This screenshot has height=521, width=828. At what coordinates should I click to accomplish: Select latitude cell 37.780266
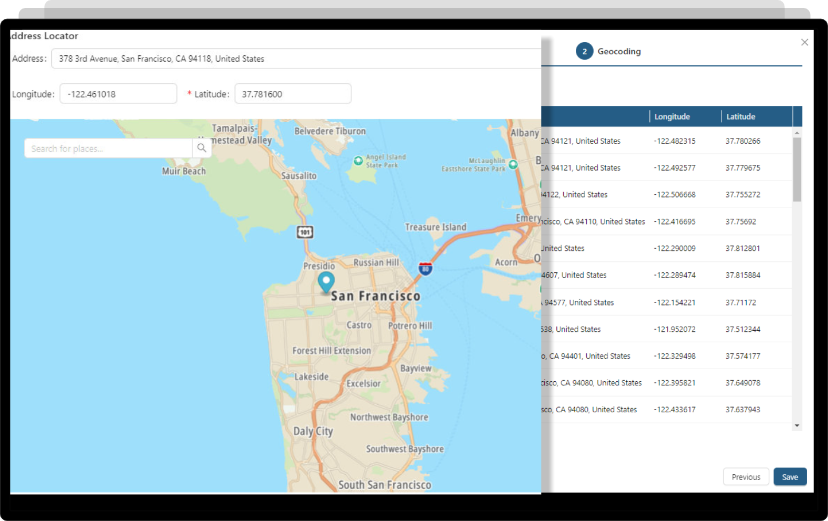click(742, 141)
